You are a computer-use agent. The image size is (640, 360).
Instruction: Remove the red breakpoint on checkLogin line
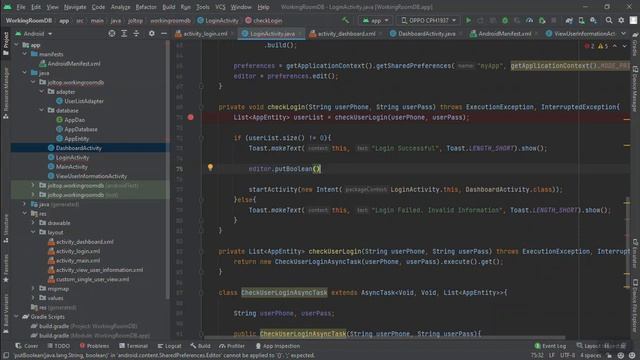(191, 117)
